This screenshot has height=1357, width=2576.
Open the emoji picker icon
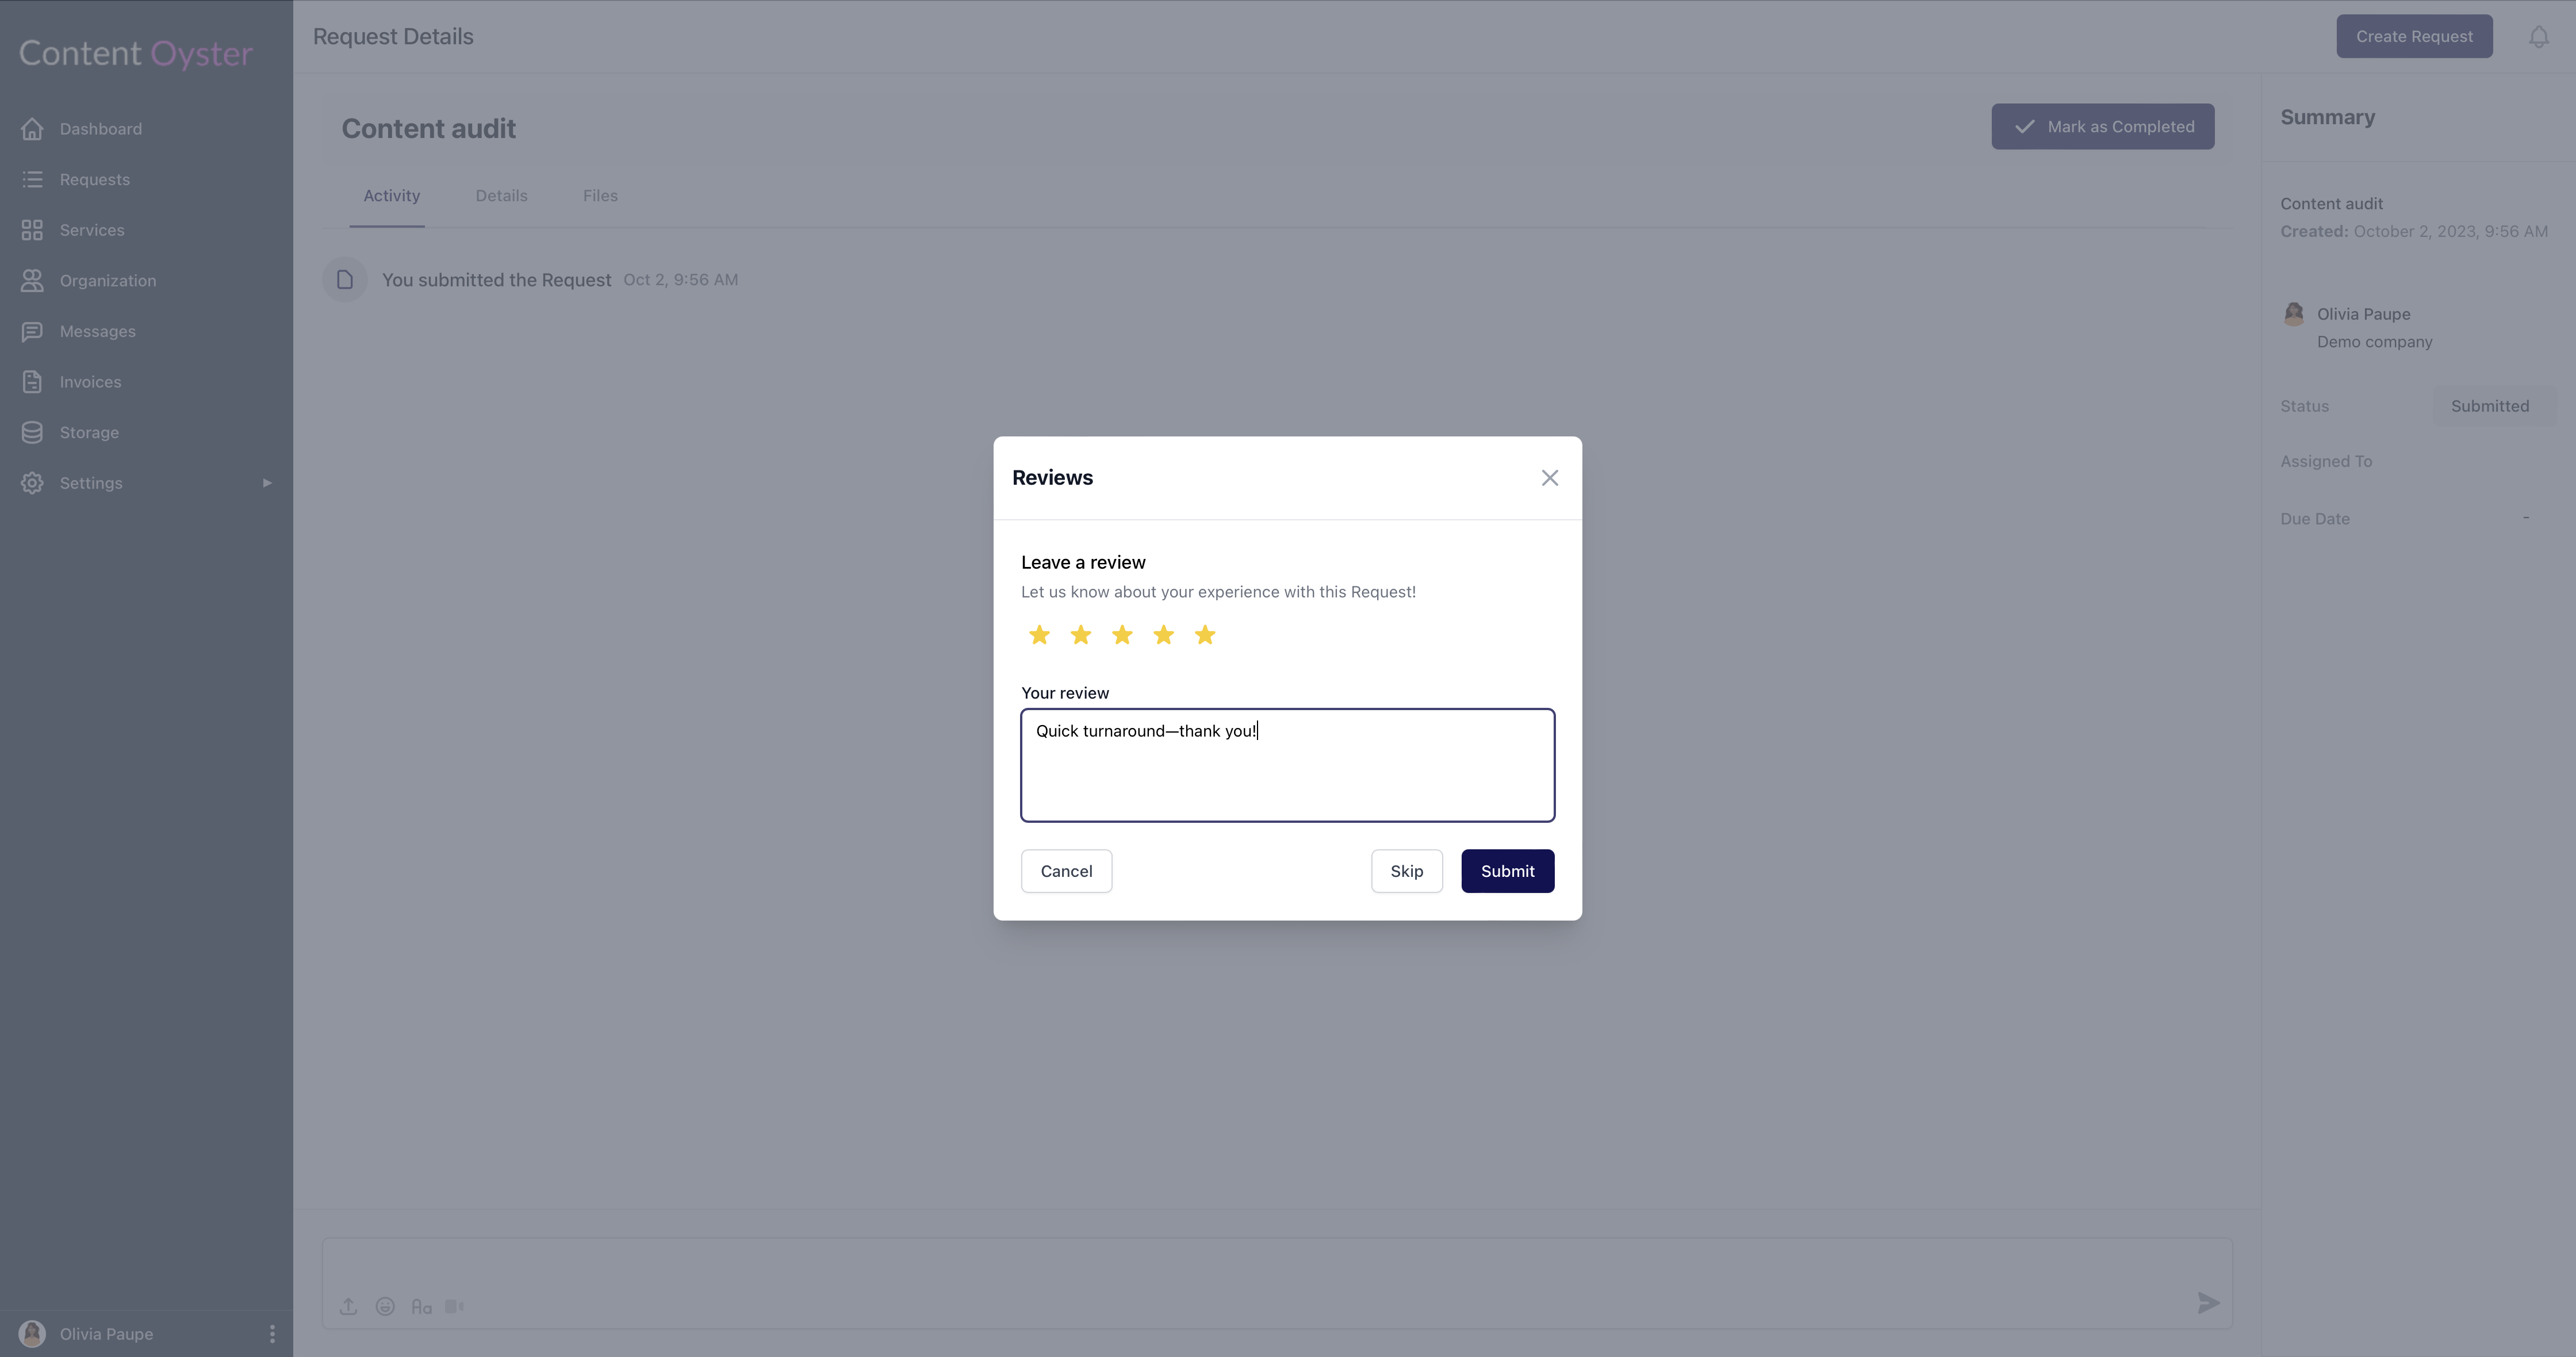click(x=385, y=1306)
